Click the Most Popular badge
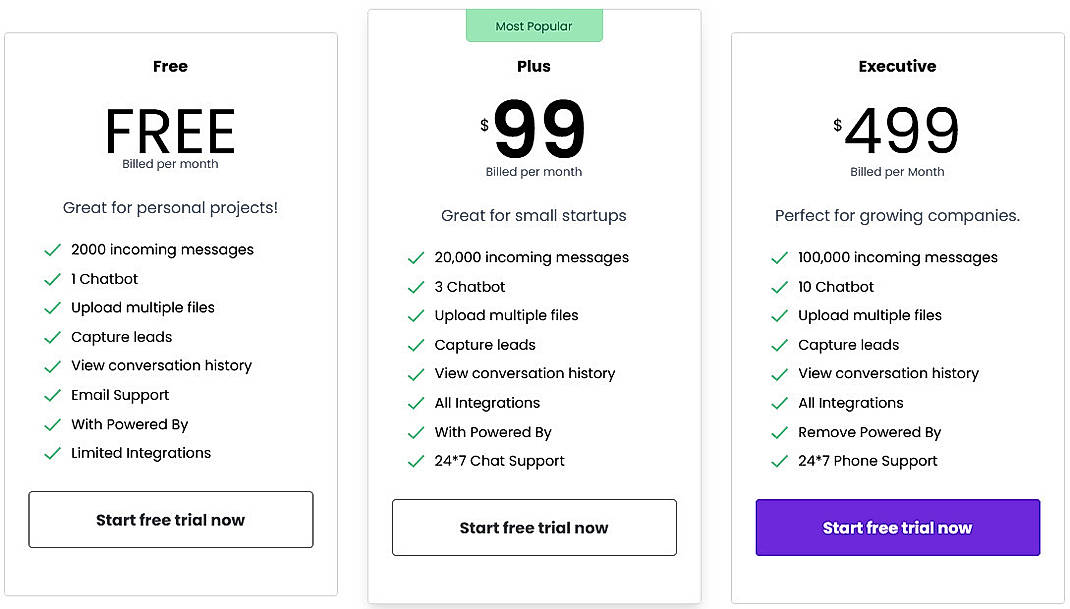1070x609 pixels. pyautogui.click(x=534, y=25)
